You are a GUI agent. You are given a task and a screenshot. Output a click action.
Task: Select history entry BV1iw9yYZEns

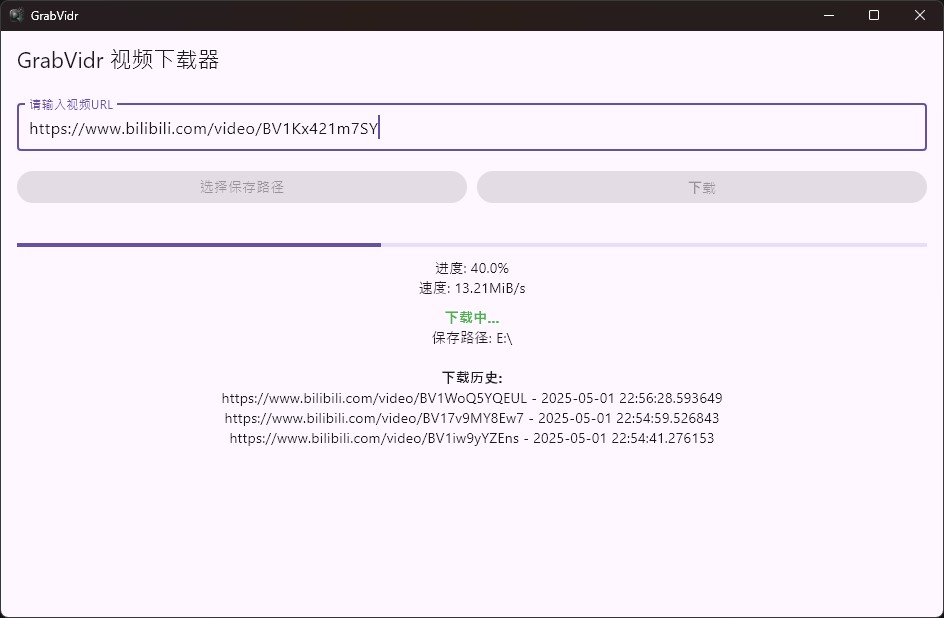472,438
